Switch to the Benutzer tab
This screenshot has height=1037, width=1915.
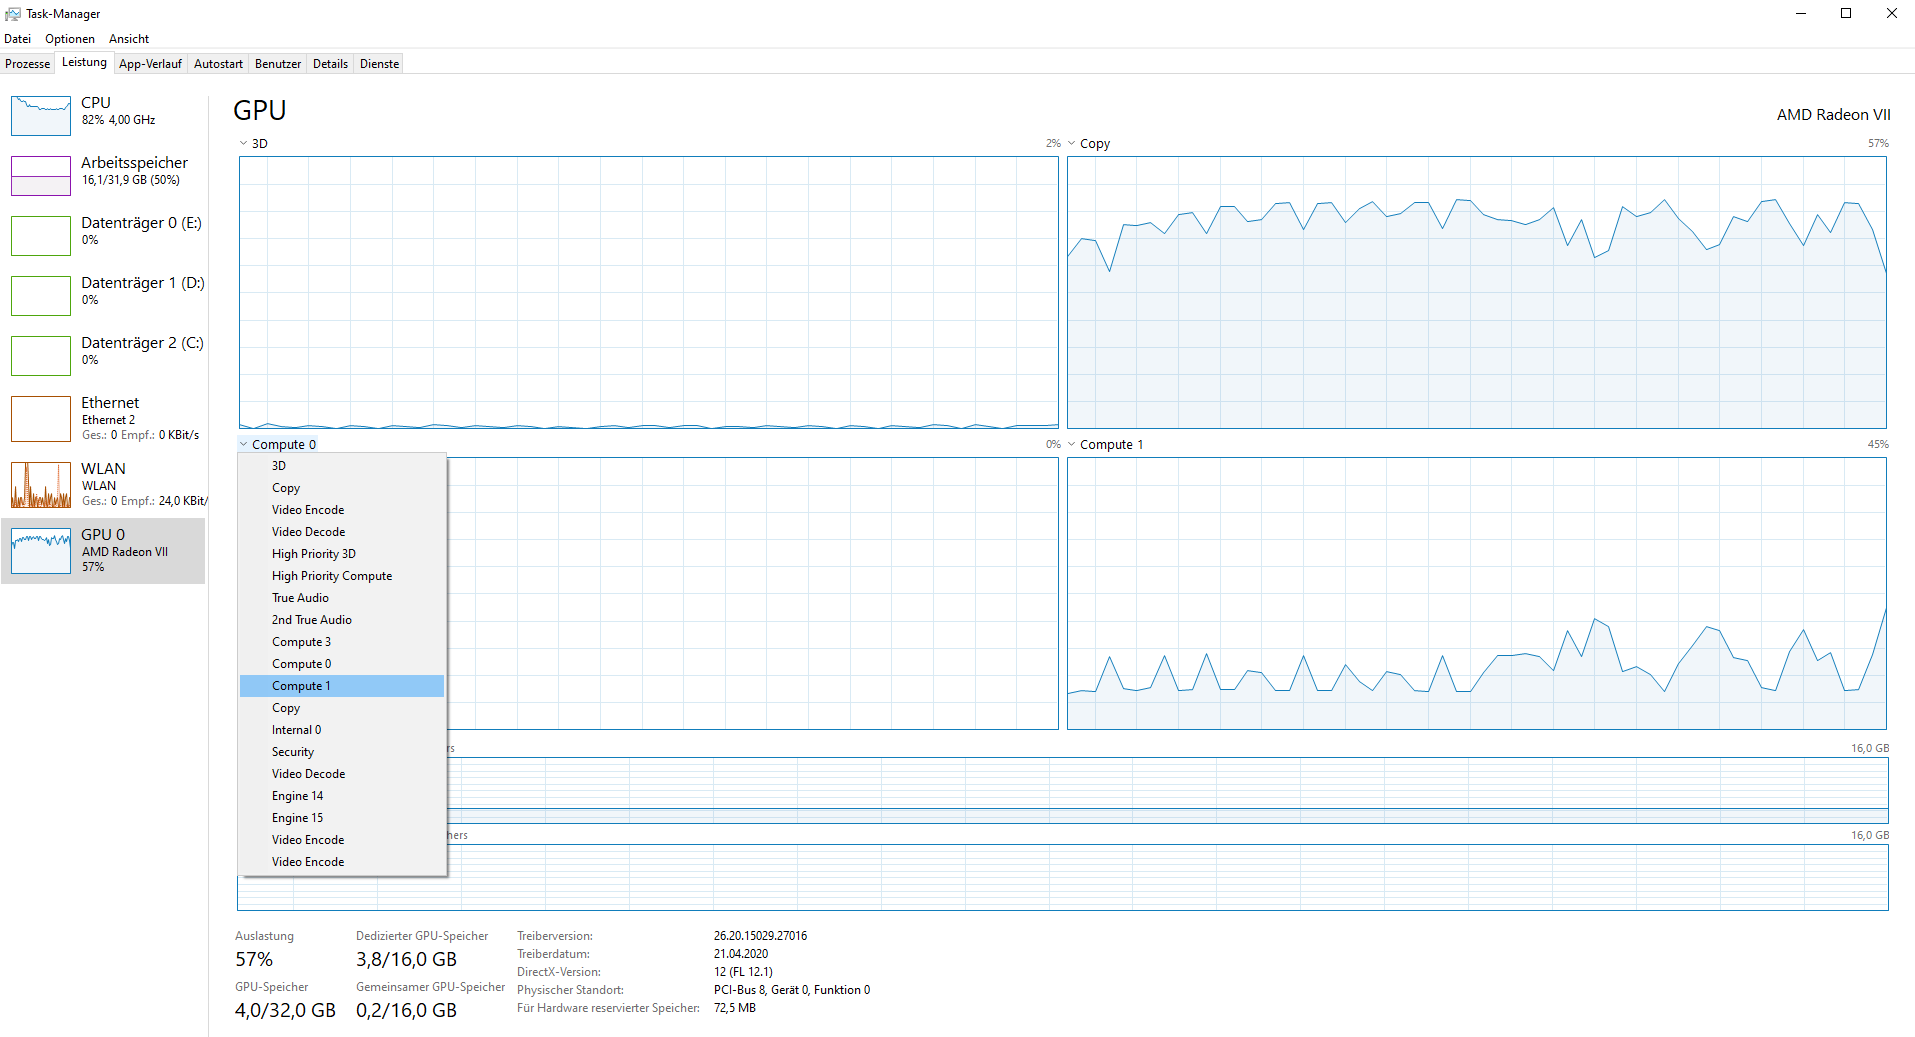[x=278, y=64]
